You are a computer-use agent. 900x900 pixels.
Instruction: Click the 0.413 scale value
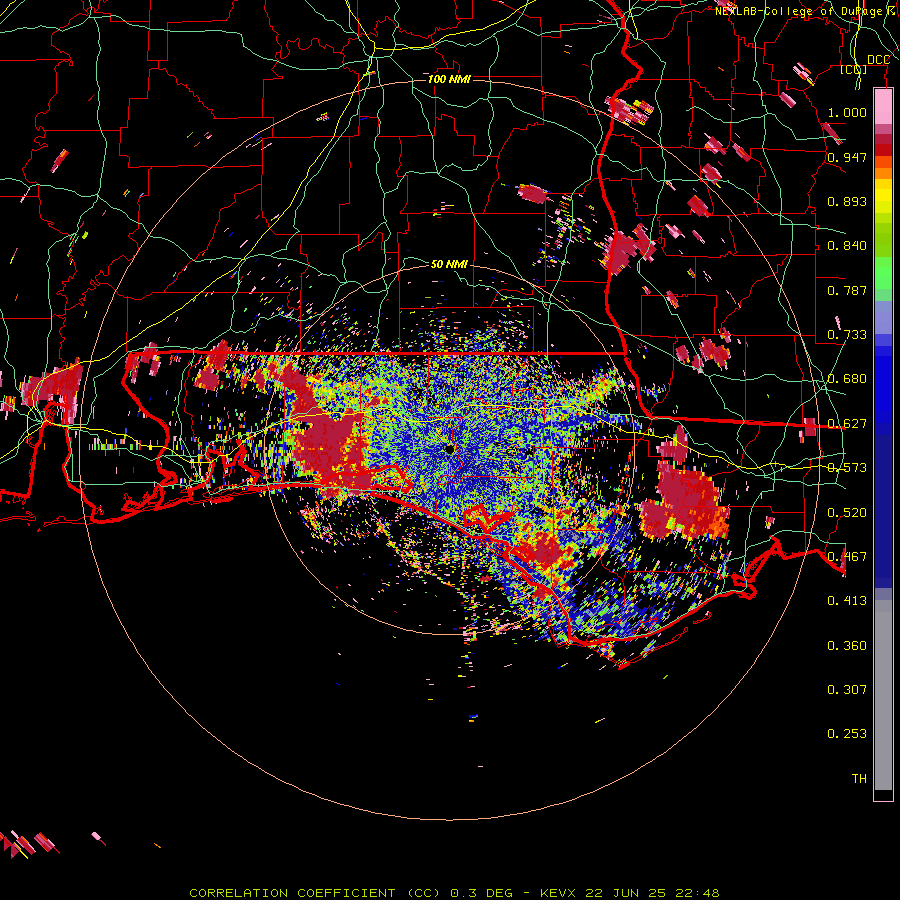point(847,601)
